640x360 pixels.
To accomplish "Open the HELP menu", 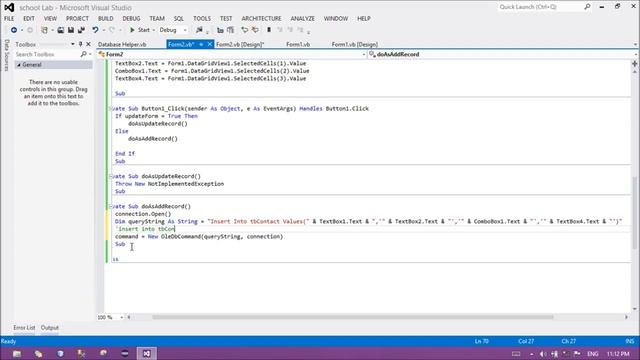I will pos(364,18).
